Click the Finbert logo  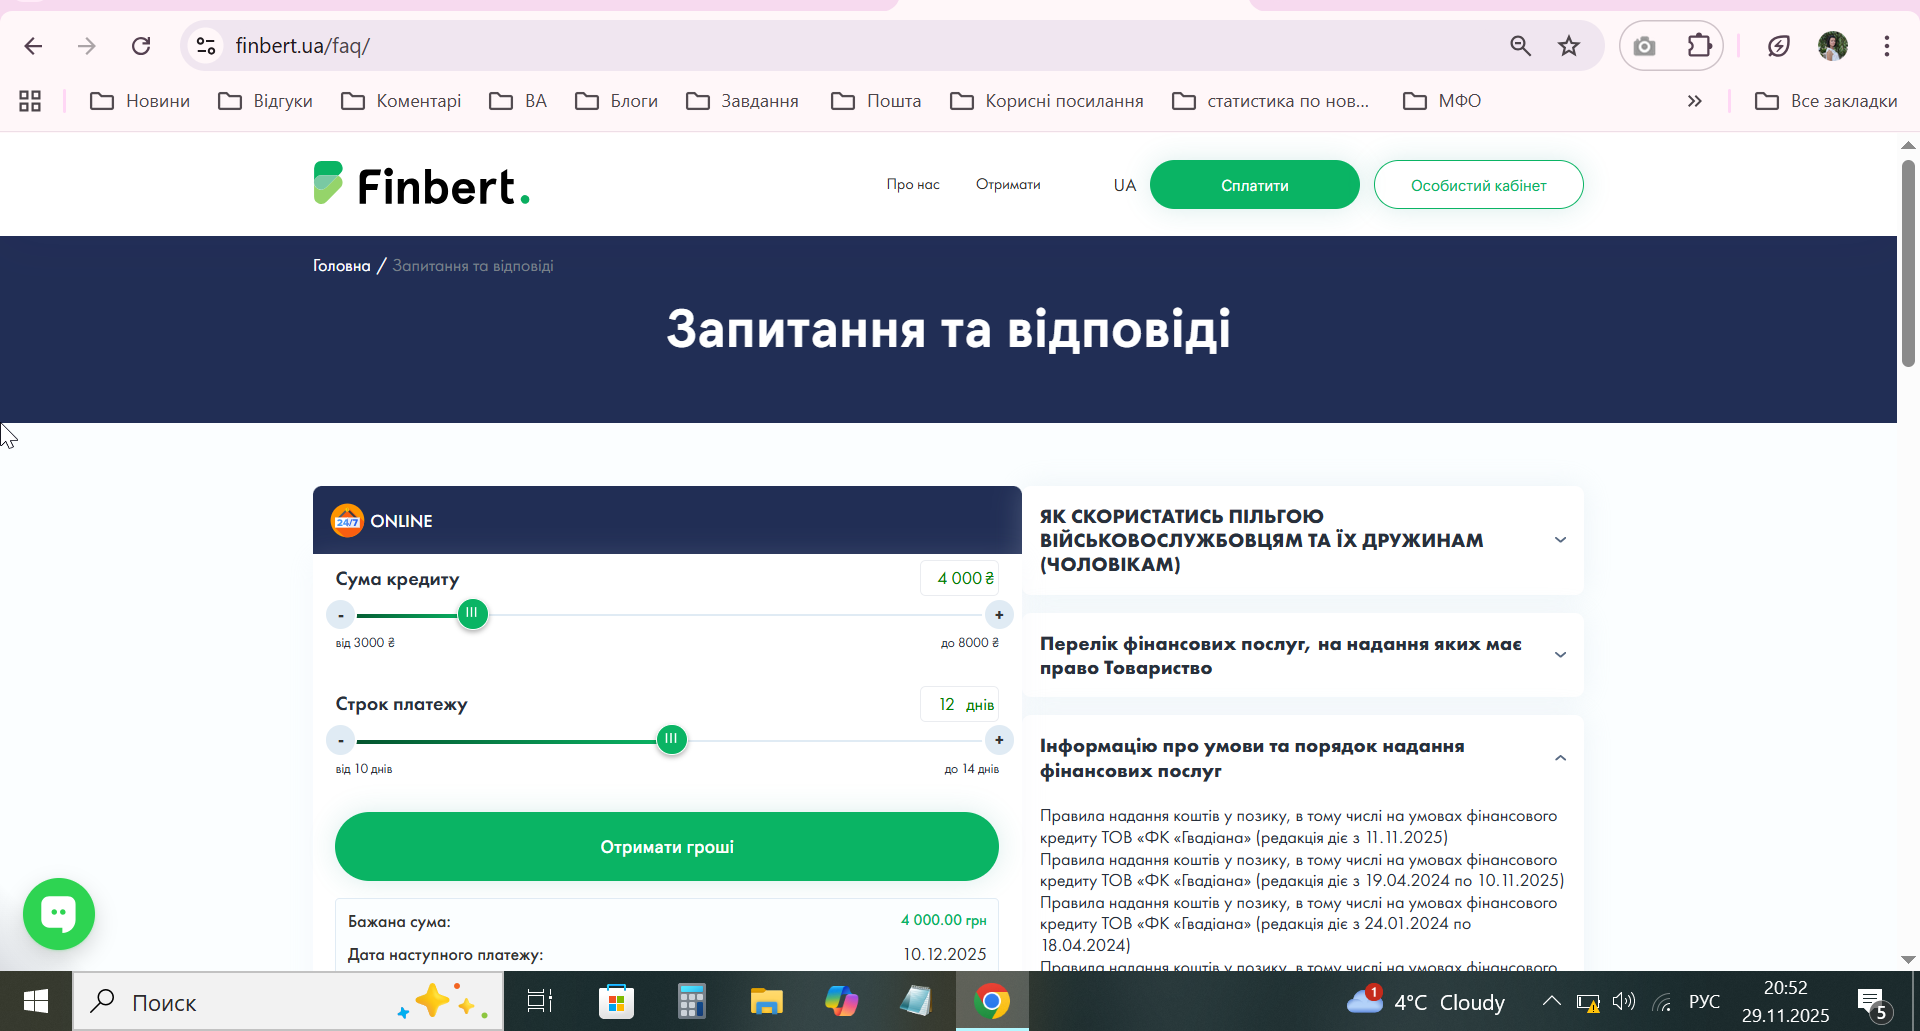pyautogui.click(x=421, y=185)
